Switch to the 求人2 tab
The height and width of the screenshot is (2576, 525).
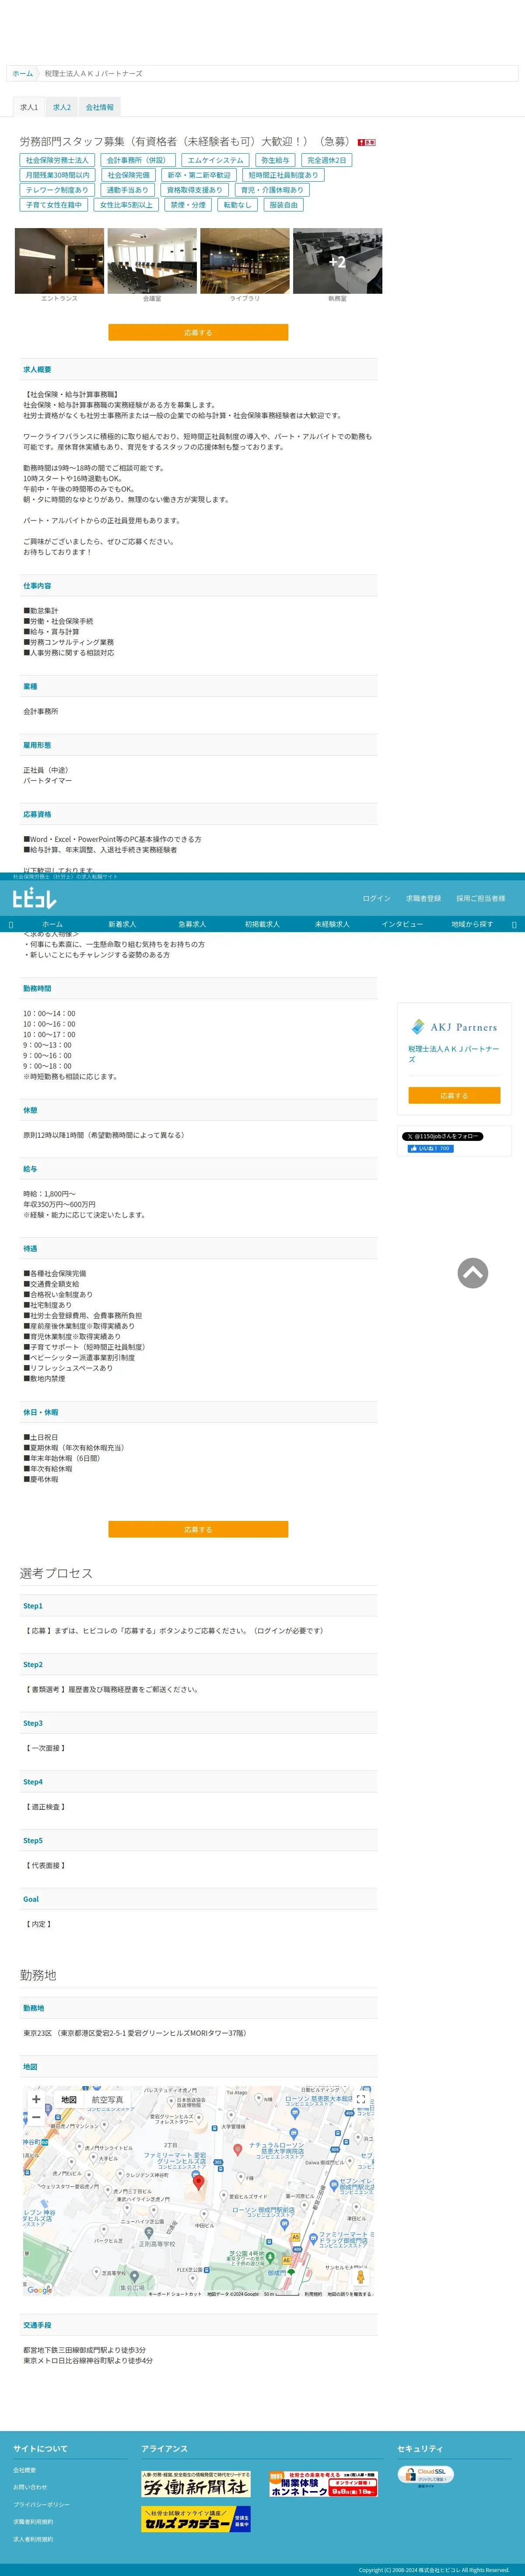click(x=62, y=107)
